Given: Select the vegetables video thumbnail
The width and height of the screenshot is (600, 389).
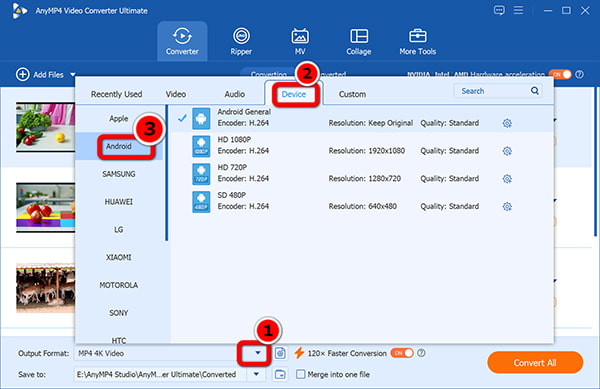Looking at the screenshot, I should (x=45, y=127).
